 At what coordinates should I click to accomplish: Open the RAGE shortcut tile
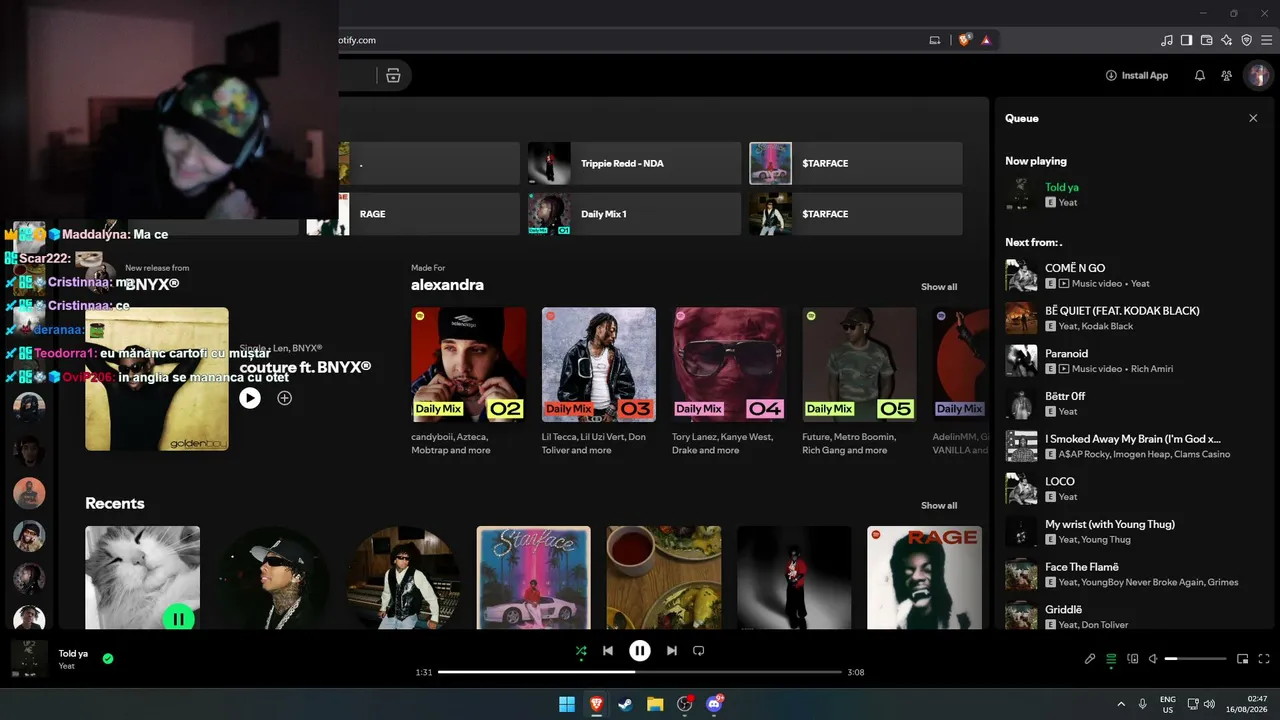[413, 214]
